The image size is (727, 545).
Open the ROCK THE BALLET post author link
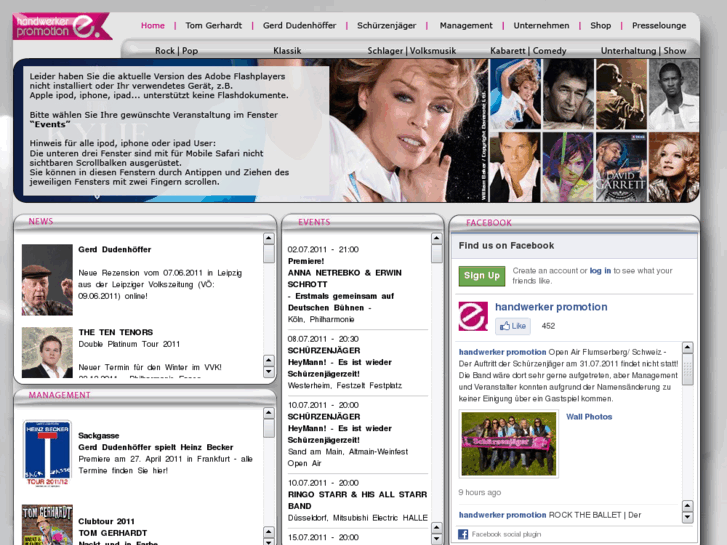502,515
